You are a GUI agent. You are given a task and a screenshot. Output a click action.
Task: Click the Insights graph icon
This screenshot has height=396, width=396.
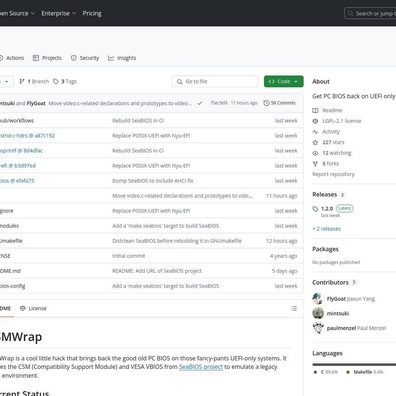[111, 58]
